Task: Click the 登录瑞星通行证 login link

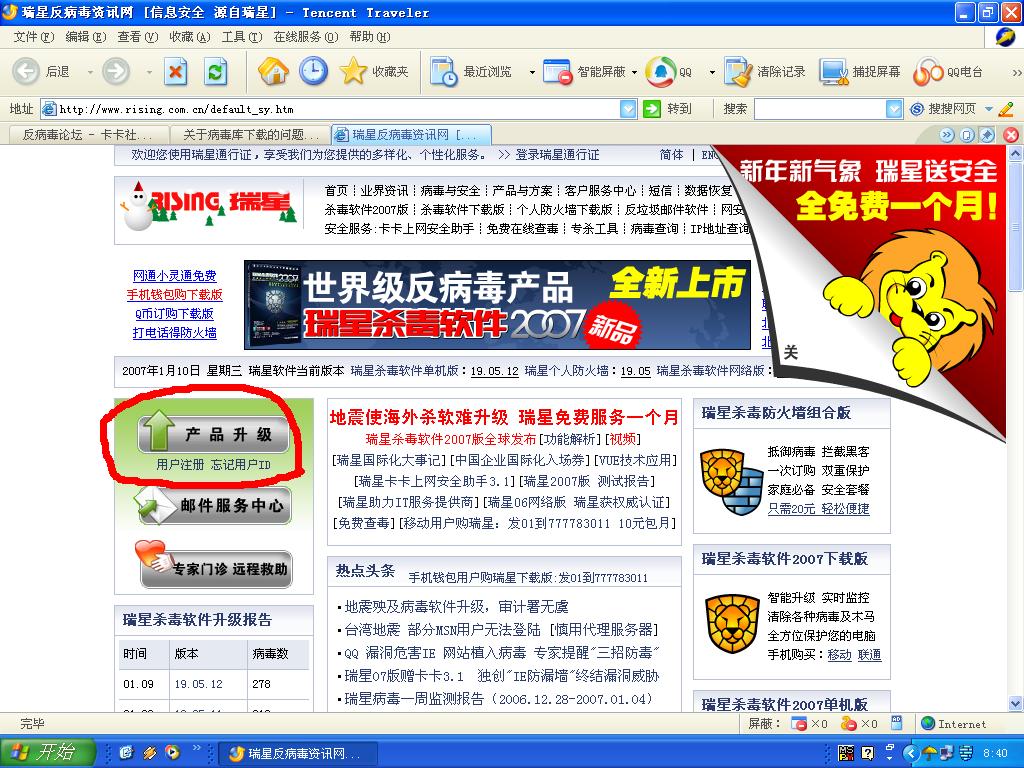Action: click(x=557, y=155)
